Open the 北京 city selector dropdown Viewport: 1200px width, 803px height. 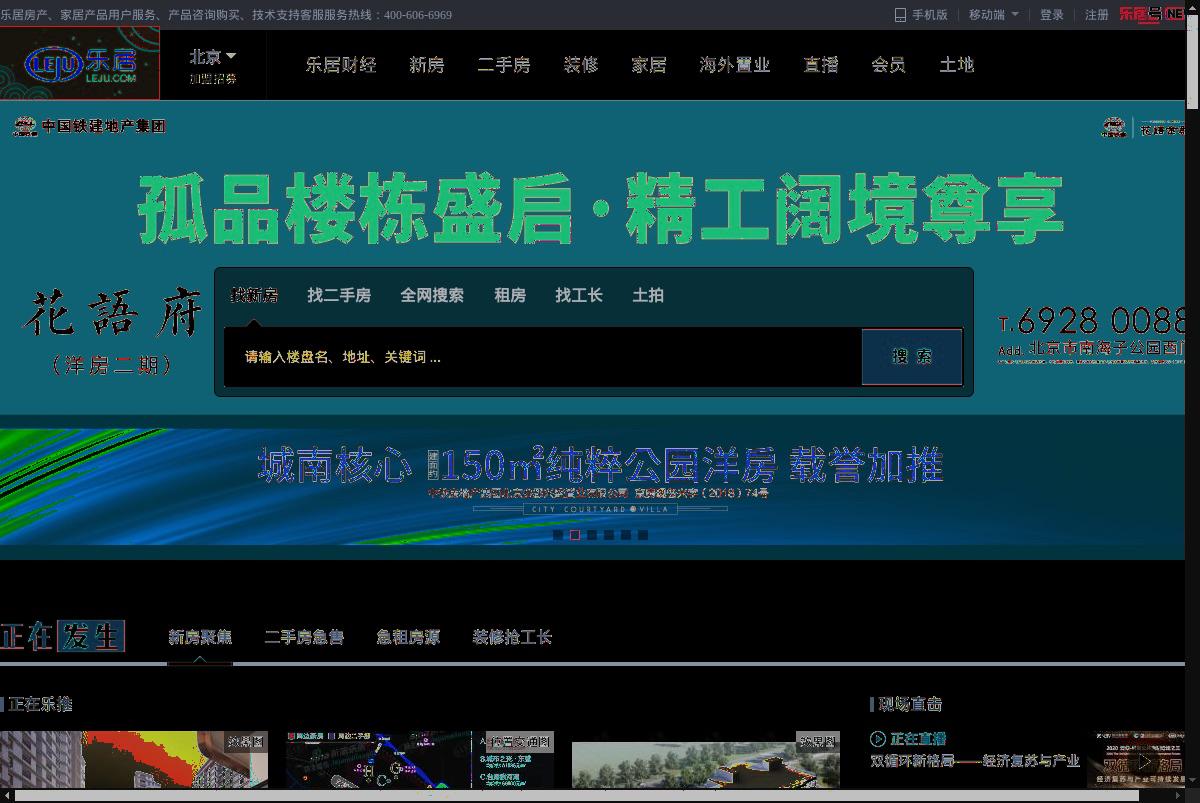coord(213,57)
